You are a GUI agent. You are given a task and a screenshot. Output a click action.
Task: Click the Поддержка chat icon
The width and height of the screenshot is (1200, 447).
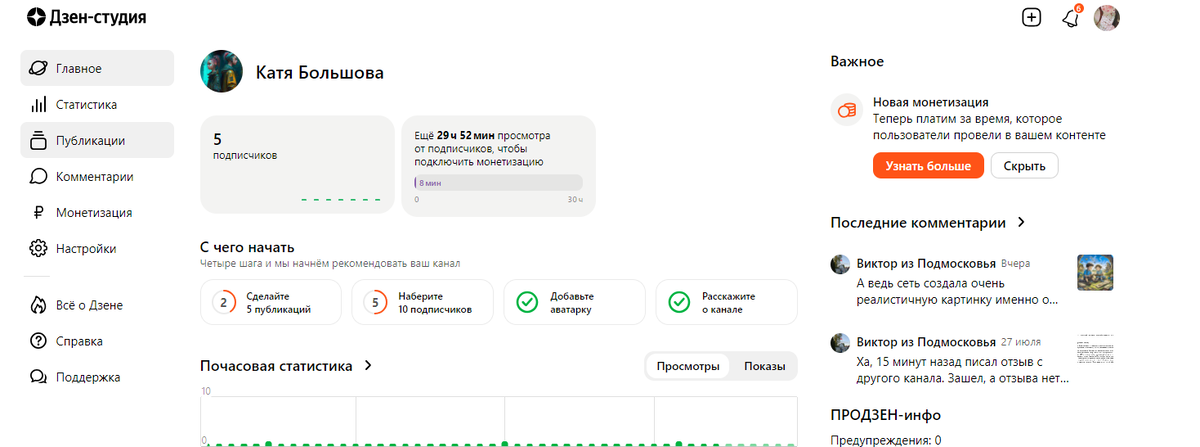39,377
